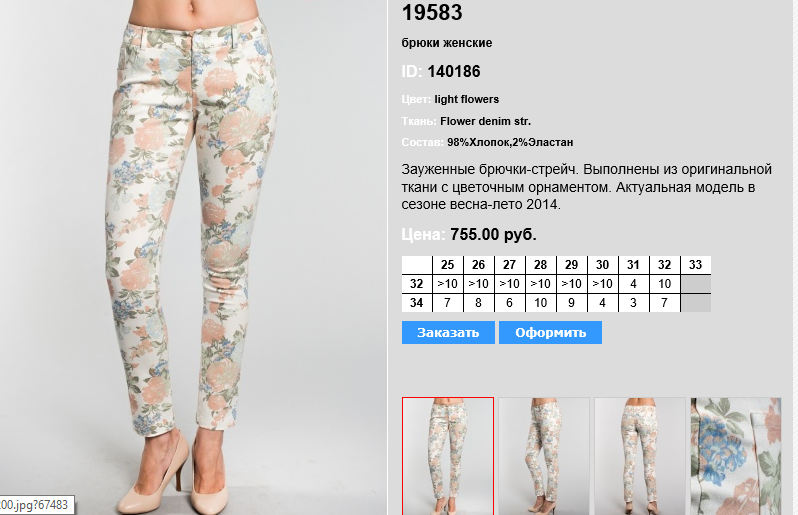Click the greyed-out size 33 cell in row 32
The height and width of the screenshot is (515, 798).
696,284
